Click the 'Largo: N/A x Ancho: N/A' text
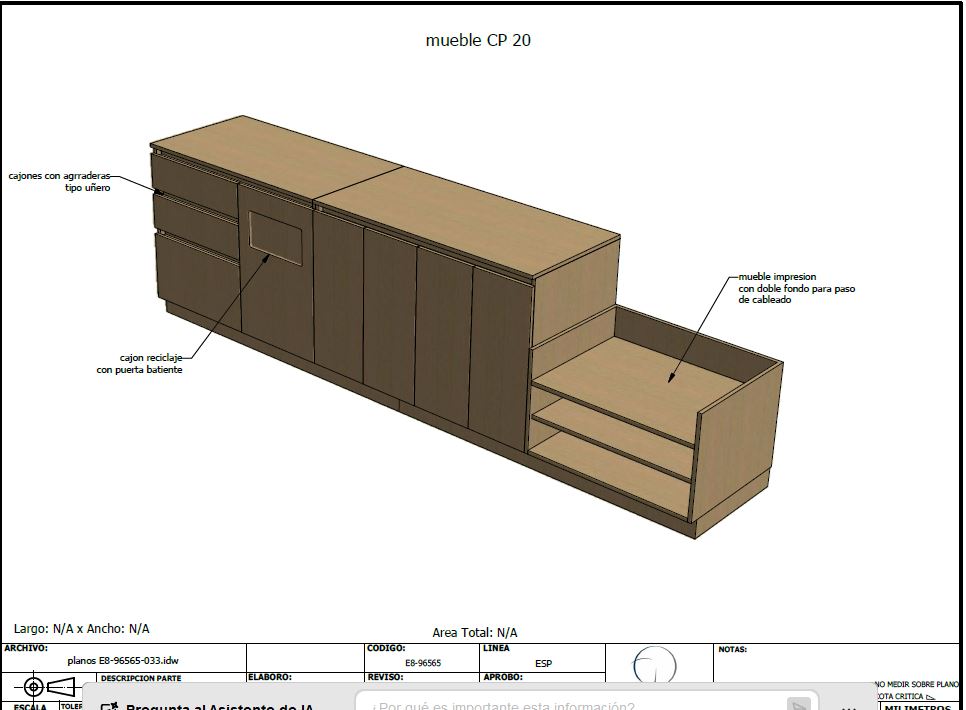The width and height of the screenshot is (966, 710). coord(82,629)
